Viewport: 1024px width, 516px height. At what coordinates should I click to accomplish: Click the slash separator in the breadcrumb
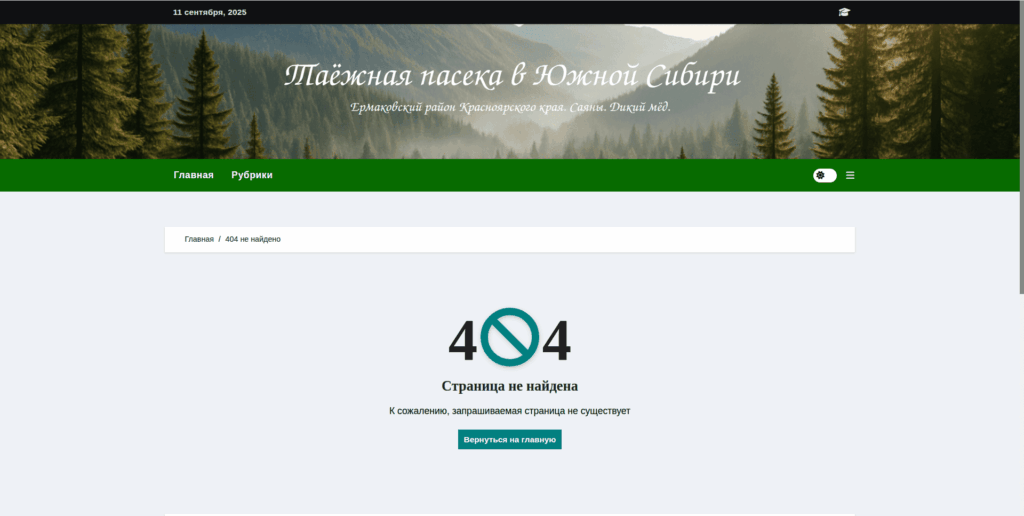click(x=219, y=240)
